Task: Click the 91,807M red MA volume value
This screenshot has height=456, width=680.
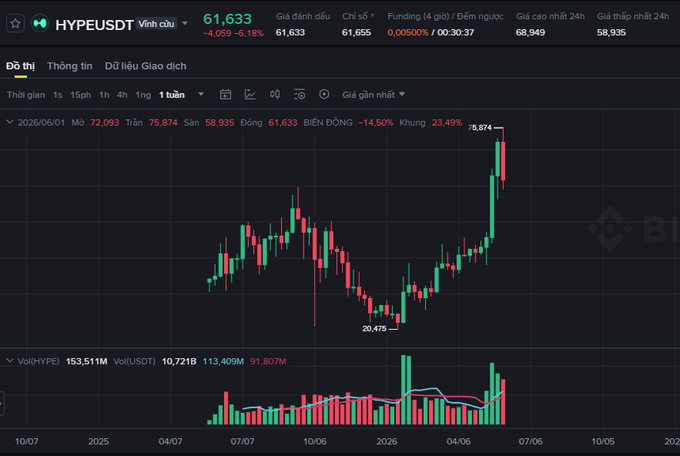Action: click(268, 361)
